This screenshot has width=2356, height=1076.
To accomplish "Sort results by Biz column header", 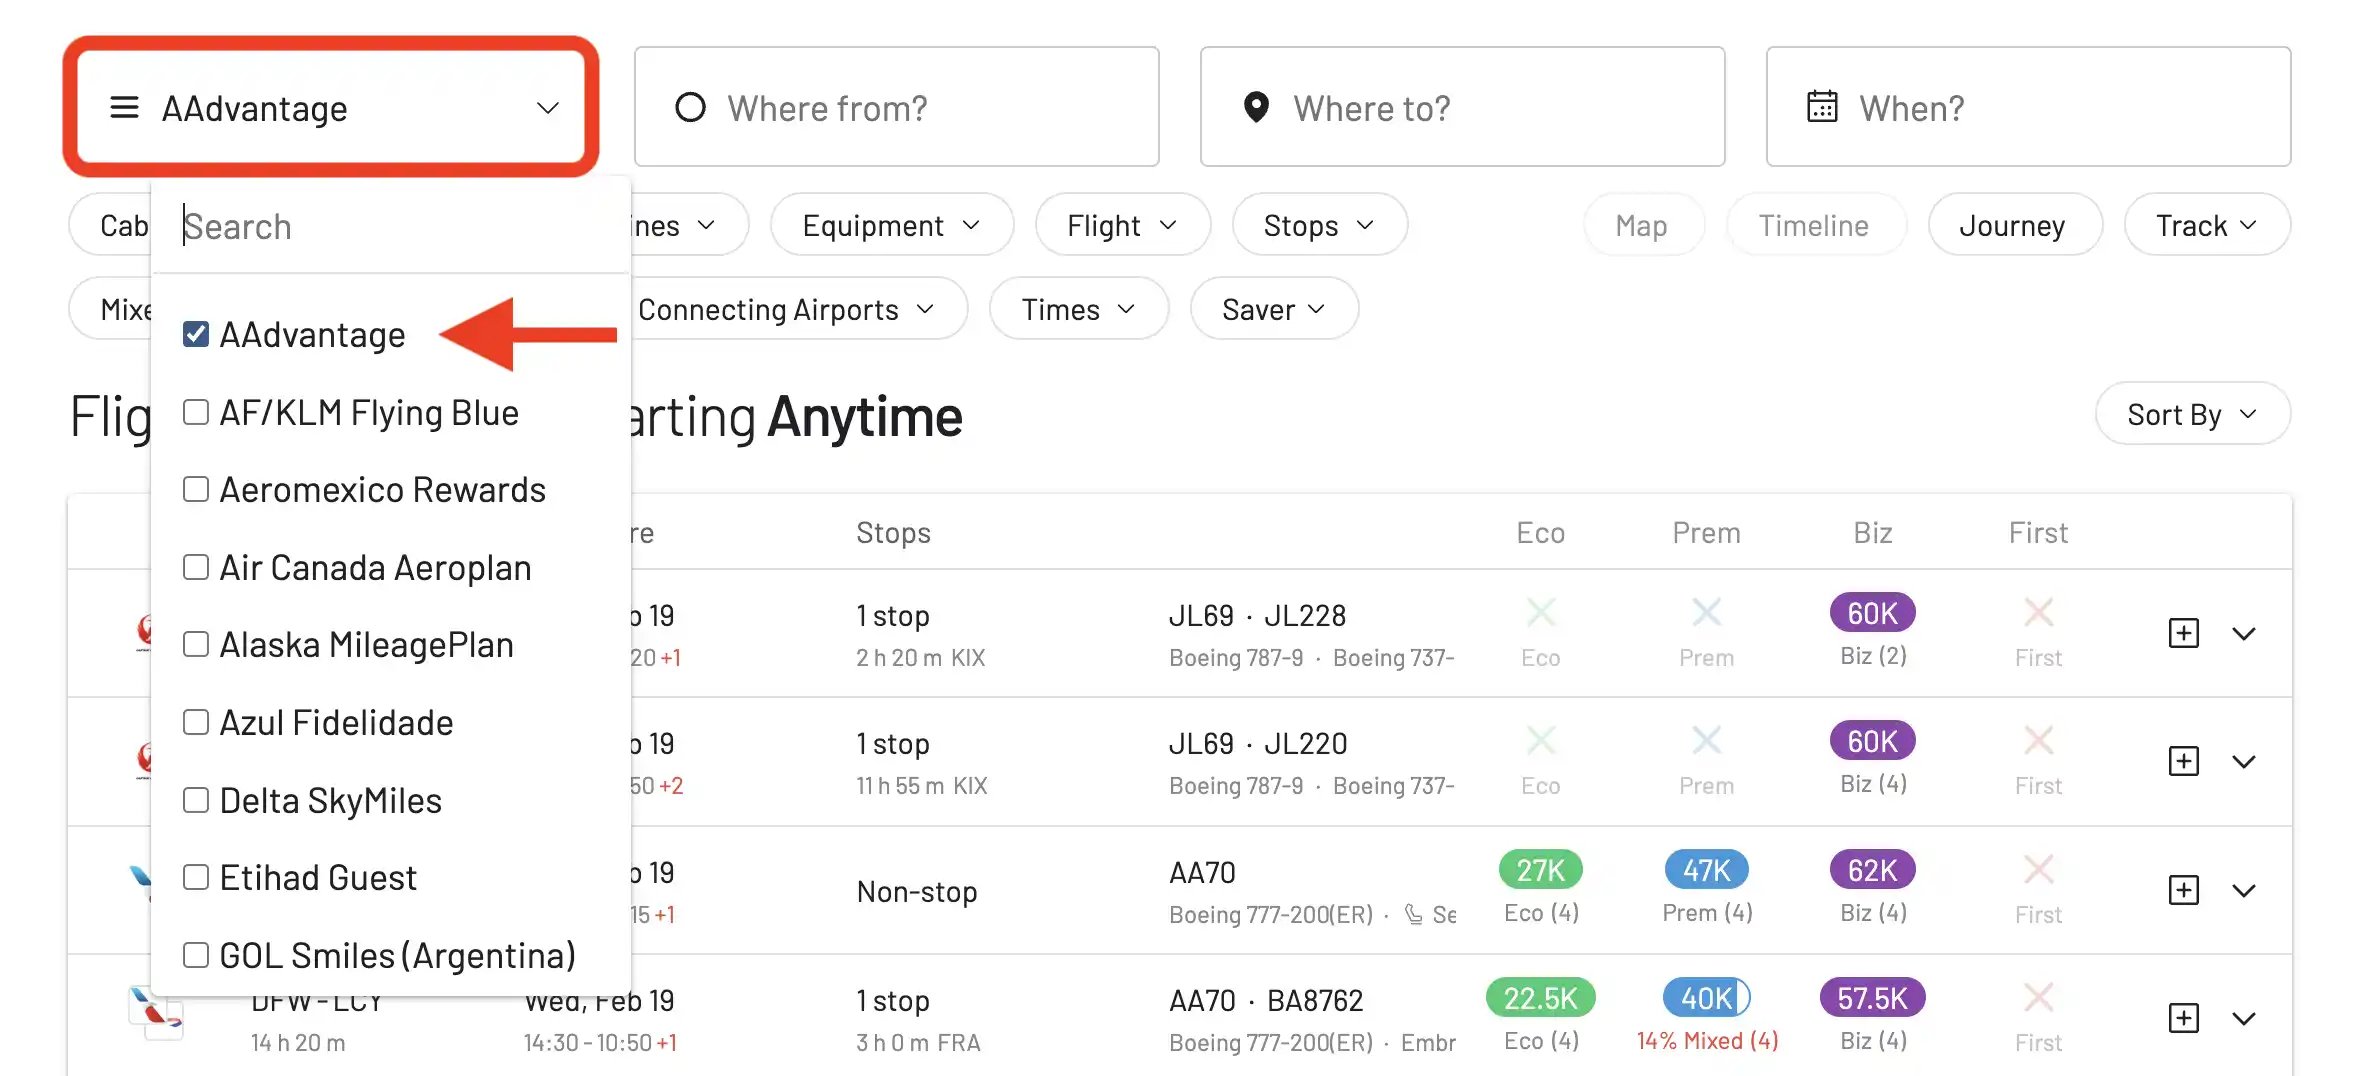I will 1872,532.
